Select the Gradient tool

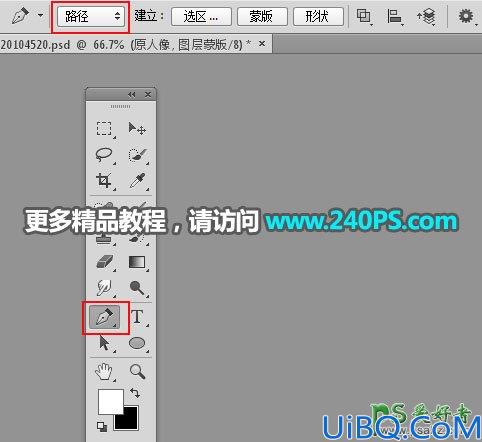coord(137,262)
